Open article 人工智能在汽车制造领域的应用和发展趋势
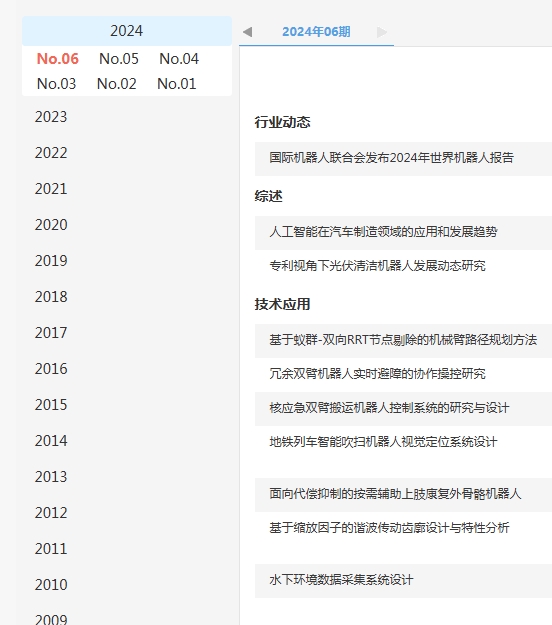This screenshot has width=552, height=625. (383, 232)
